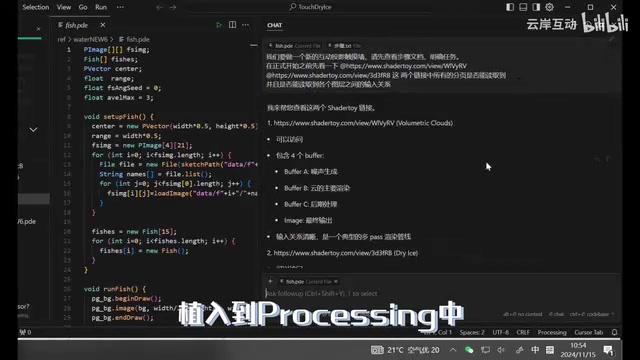The height and width of the screenshot is (360, 640).
Task: Click the volume speaker icon in taskbar
Action: click(501, 350)
